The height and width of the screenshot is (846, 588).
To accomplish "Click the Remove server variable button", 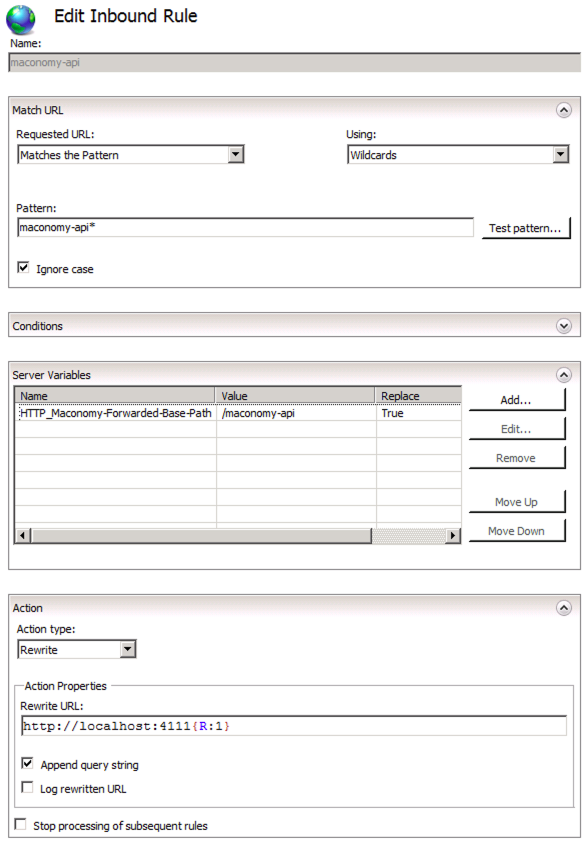I will [517, 458].
